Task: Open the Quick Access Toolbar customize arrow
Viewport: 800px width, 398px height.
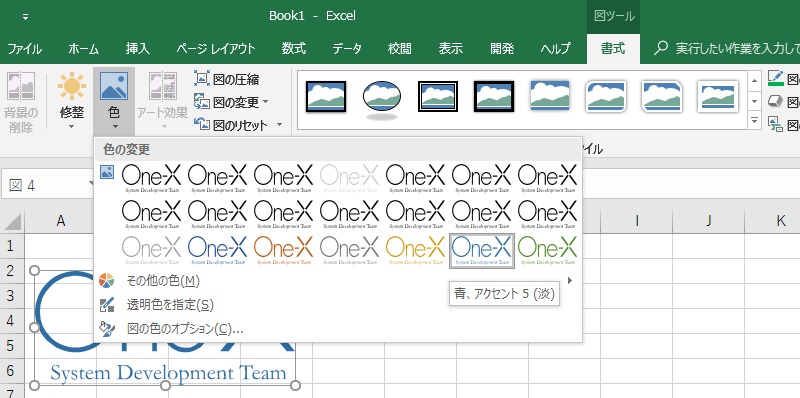Action: [26, 17]
